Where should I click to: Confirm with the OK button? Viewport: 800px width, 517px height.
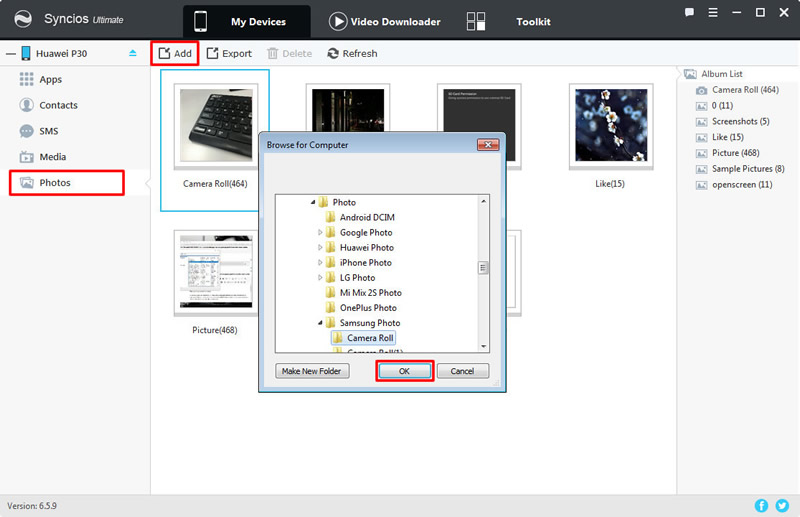405,371
